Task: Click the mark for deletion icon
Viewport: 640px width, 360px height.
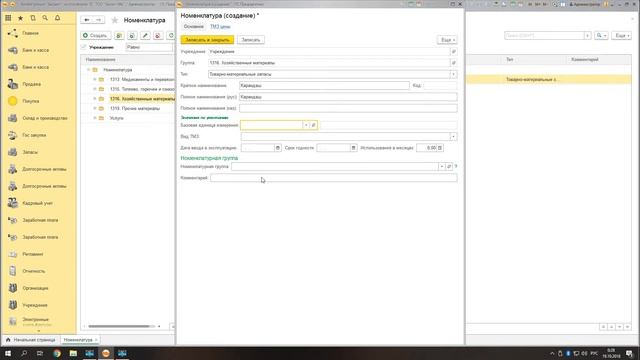Action: click(x=158, y=36)
